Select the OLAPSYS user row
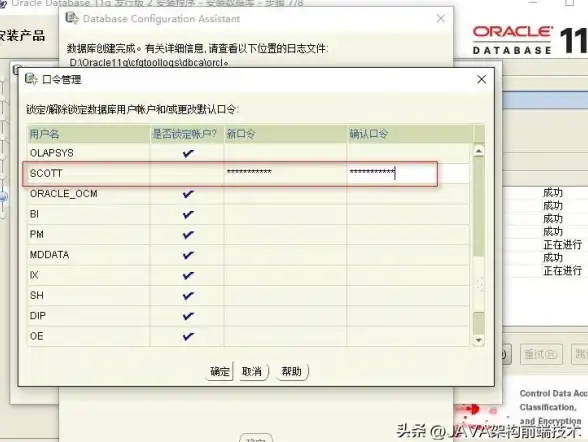The image size is (588, 442). [x=248, y=153]
